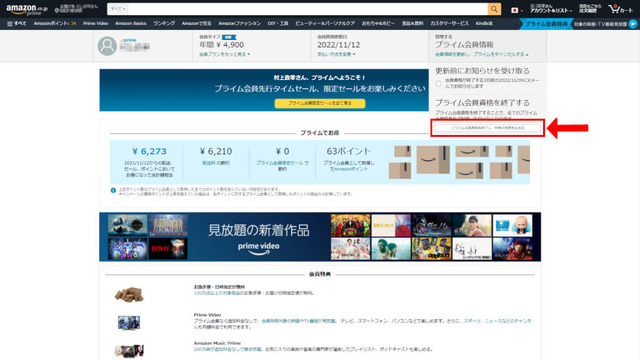640x360 pixels.
Task: Click the 2022/11/12 renewal date
Action: tap(339, 45)
